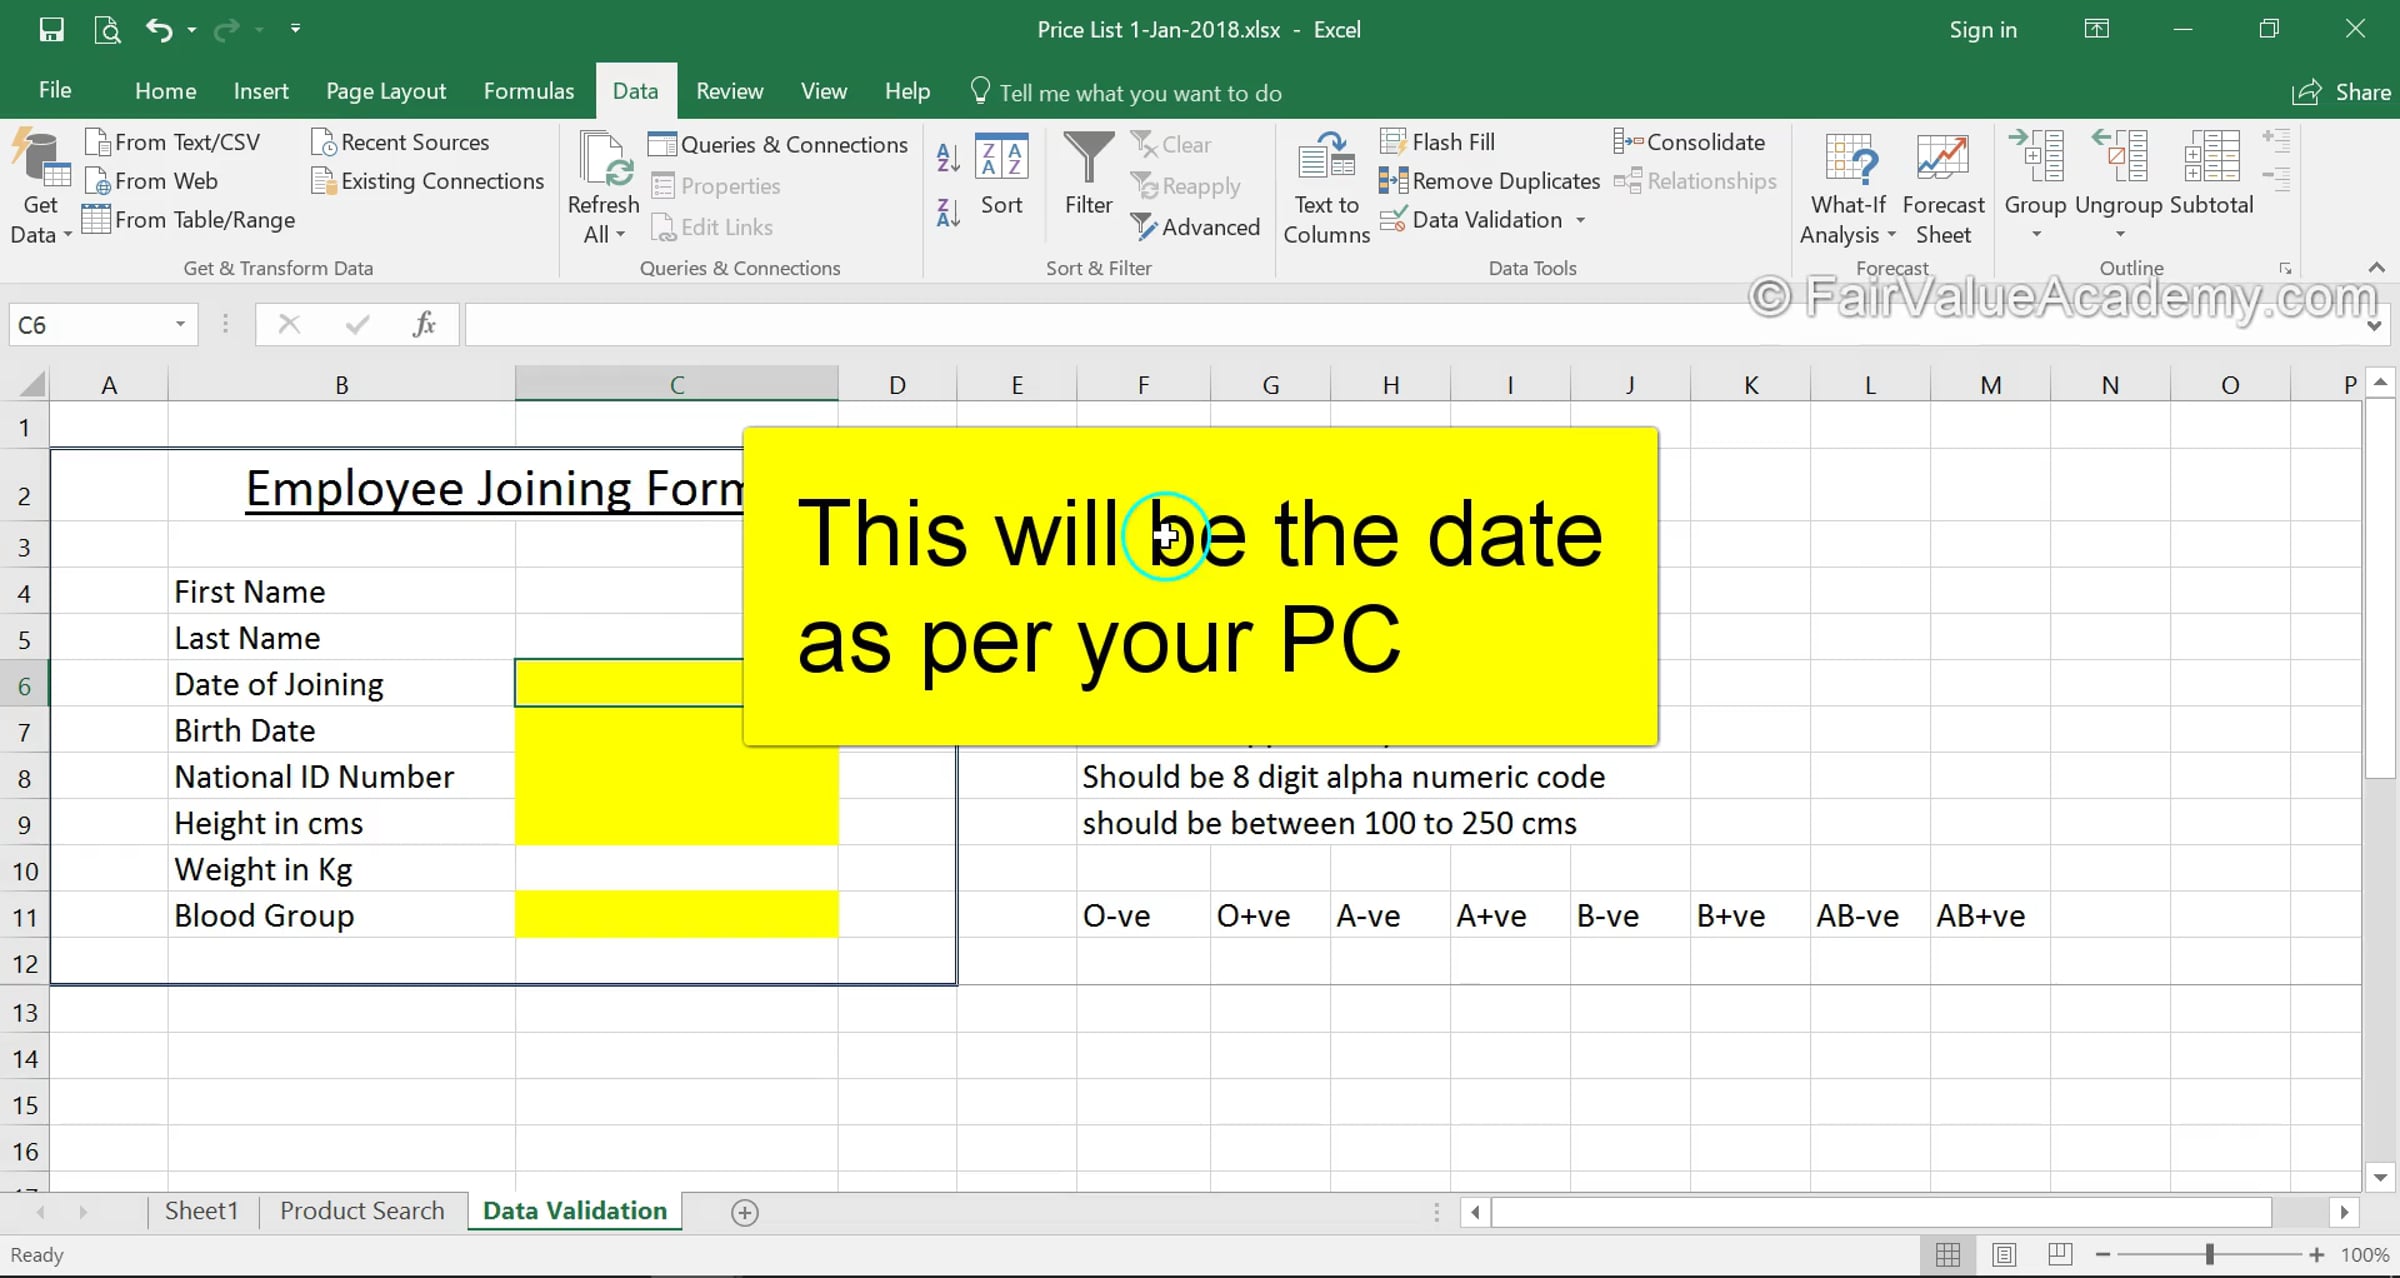Click Remove Duplicates

coord(1492,181)
